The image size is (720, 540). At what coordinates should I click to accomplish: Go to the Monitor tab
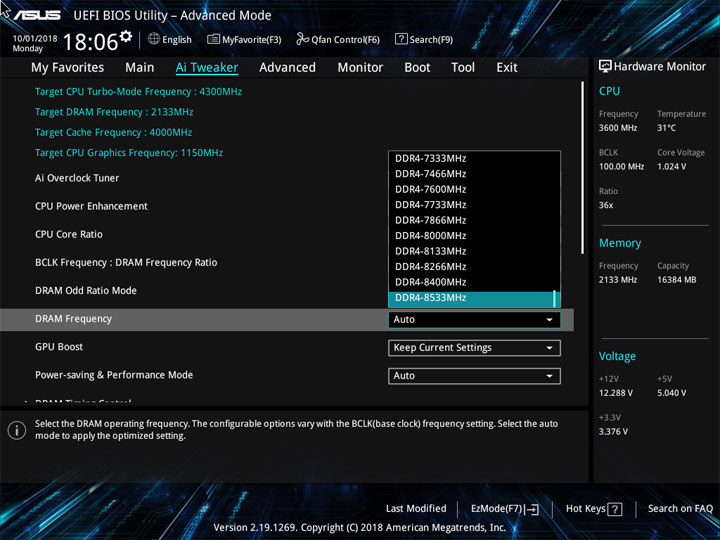point(360,68)
